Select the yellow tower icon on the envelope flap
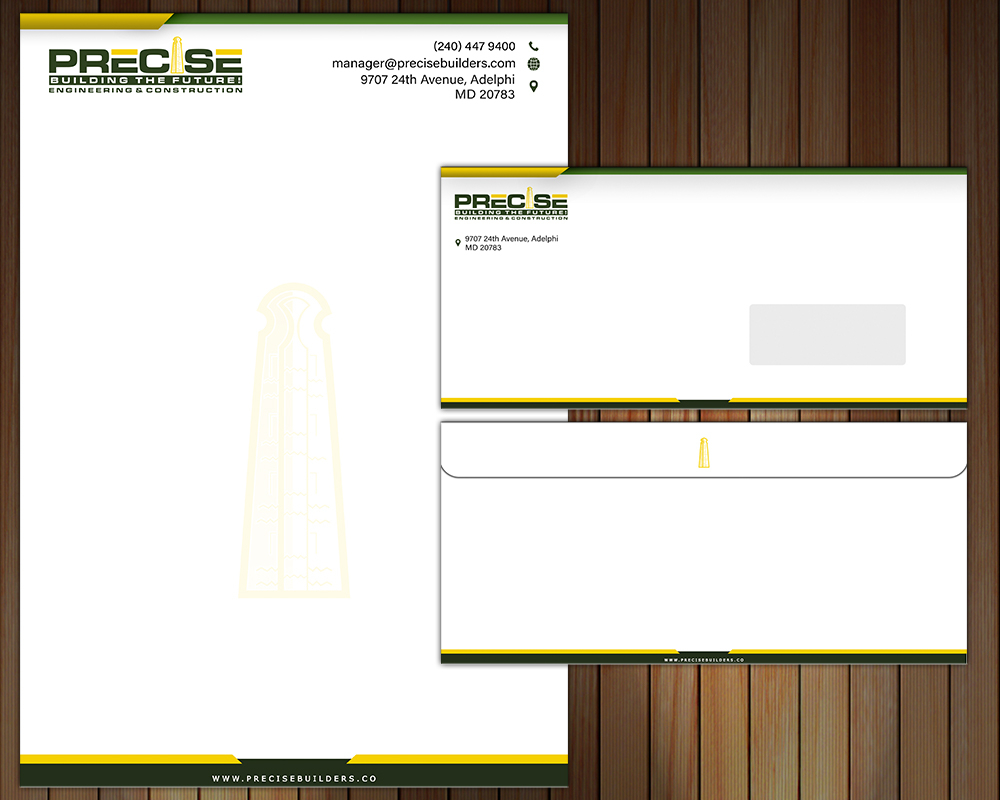This screenshot has height=800, width=1000. (x=703, y=452)
